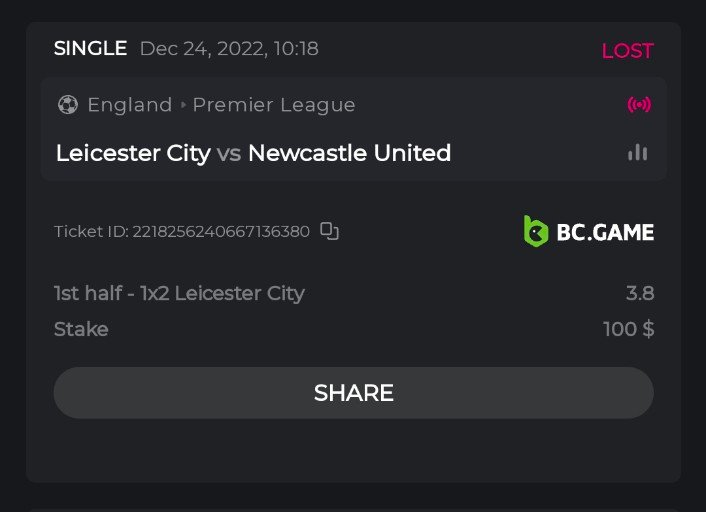This screenshot has height=512, width=706.
Task: Click the arrow between England and Premier League
Action: [x=183, y=105]
